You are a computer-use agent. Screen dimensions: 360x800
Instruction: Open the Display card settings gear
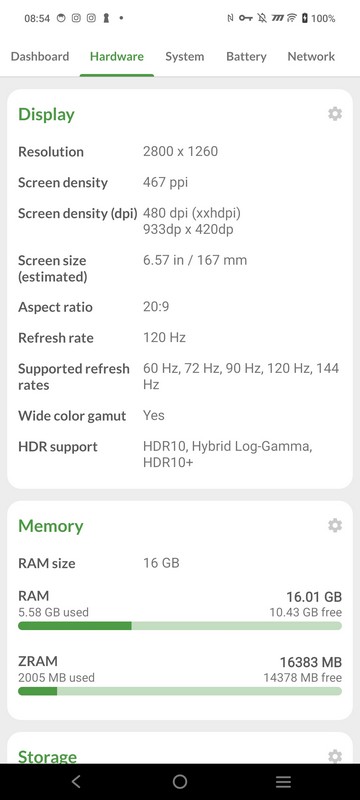(335, 114)
